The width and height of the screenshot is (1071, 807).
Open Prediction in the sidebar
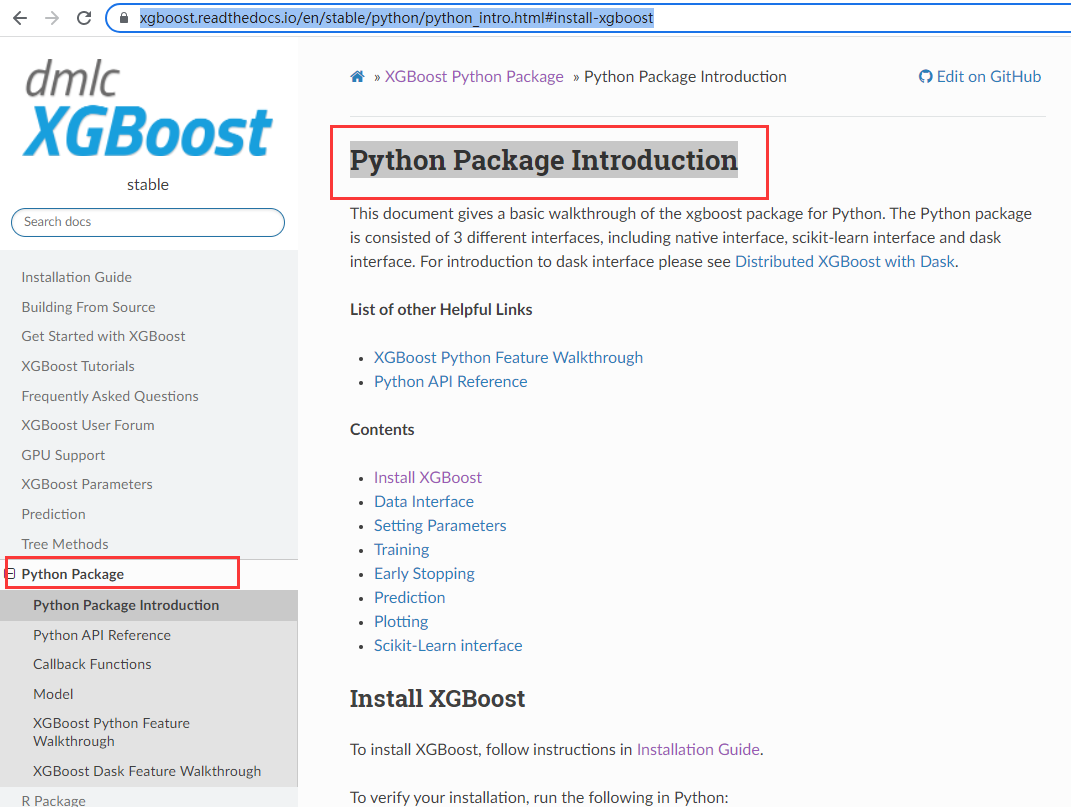click(x=53, y=514)
